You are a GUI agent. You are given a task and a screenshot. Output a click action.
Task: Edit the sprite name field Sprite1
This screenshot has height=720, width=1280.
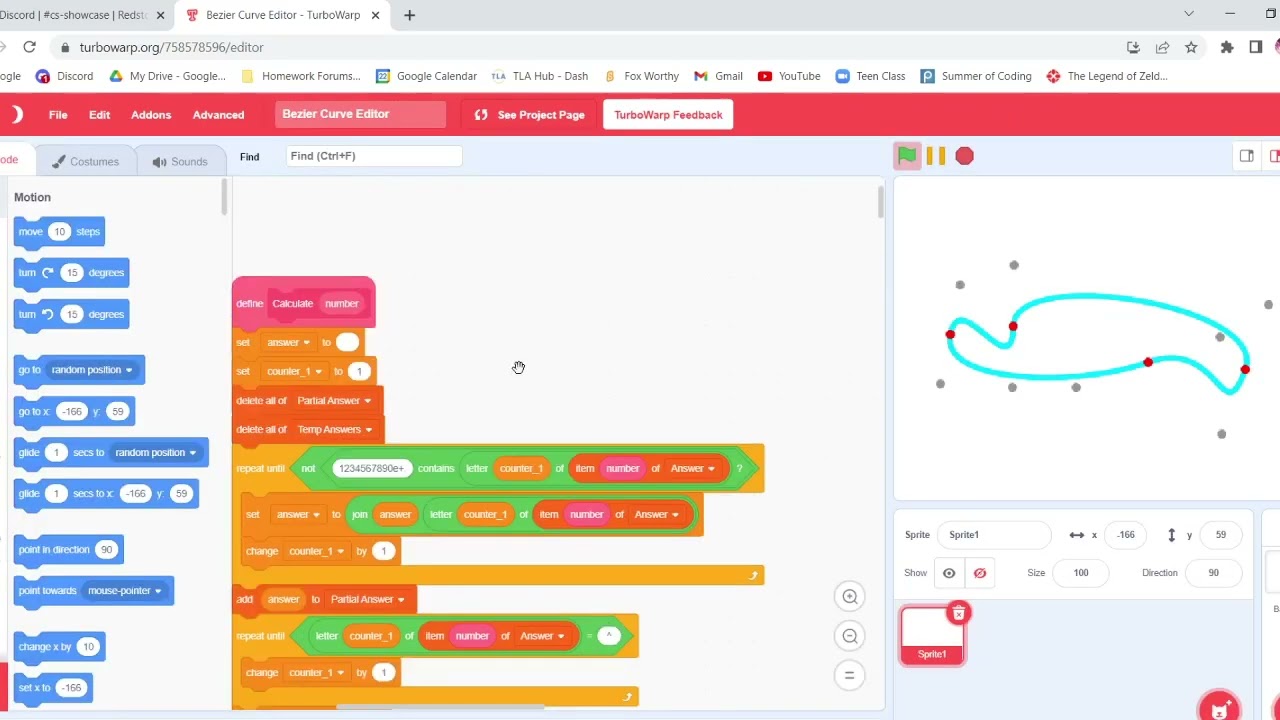click(x=994, y=535)
